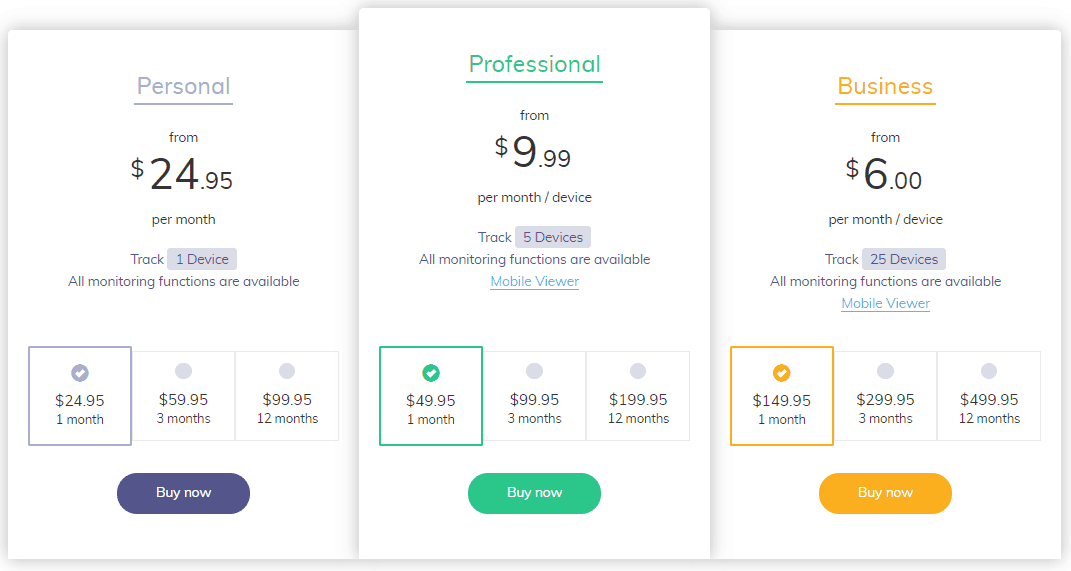Click the green Buy now button
The image size is (1071, 571).
tap(534, 493)
